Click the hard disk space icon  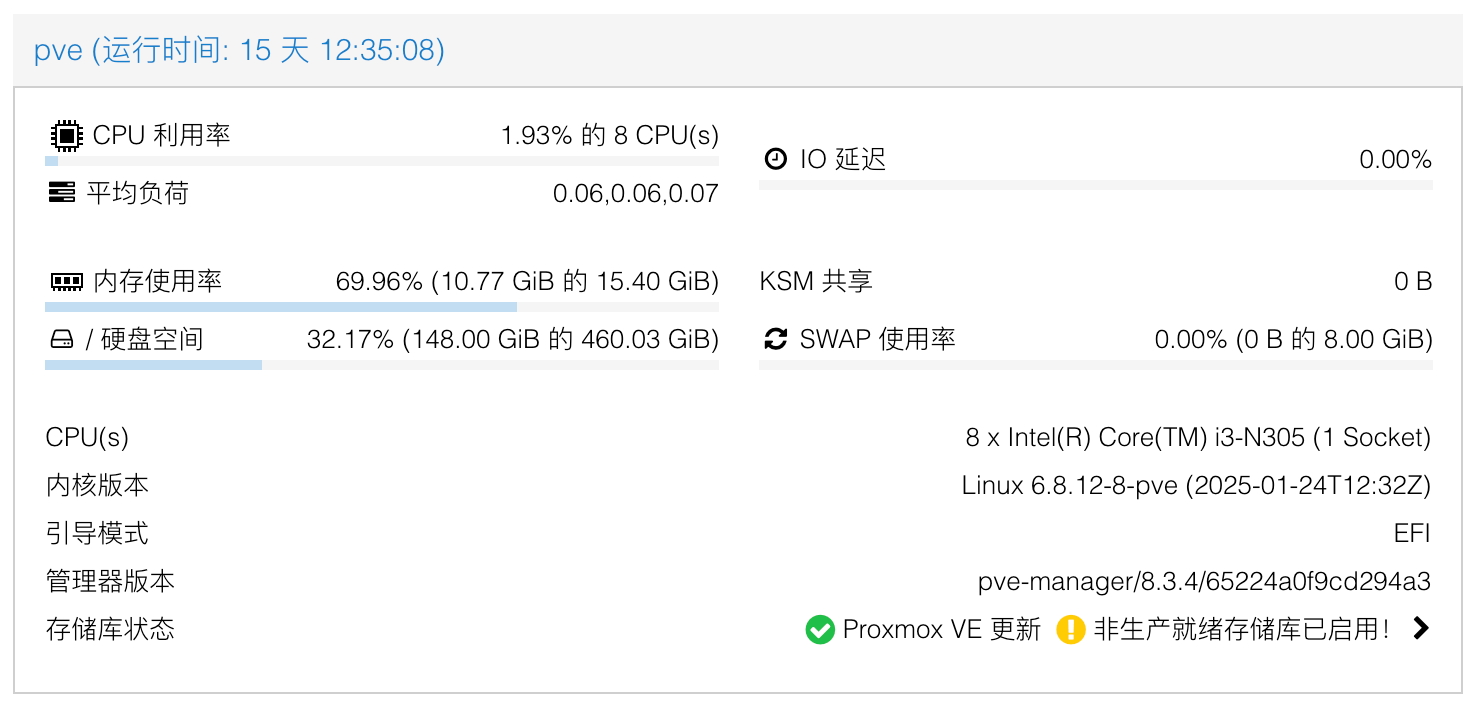62,340
